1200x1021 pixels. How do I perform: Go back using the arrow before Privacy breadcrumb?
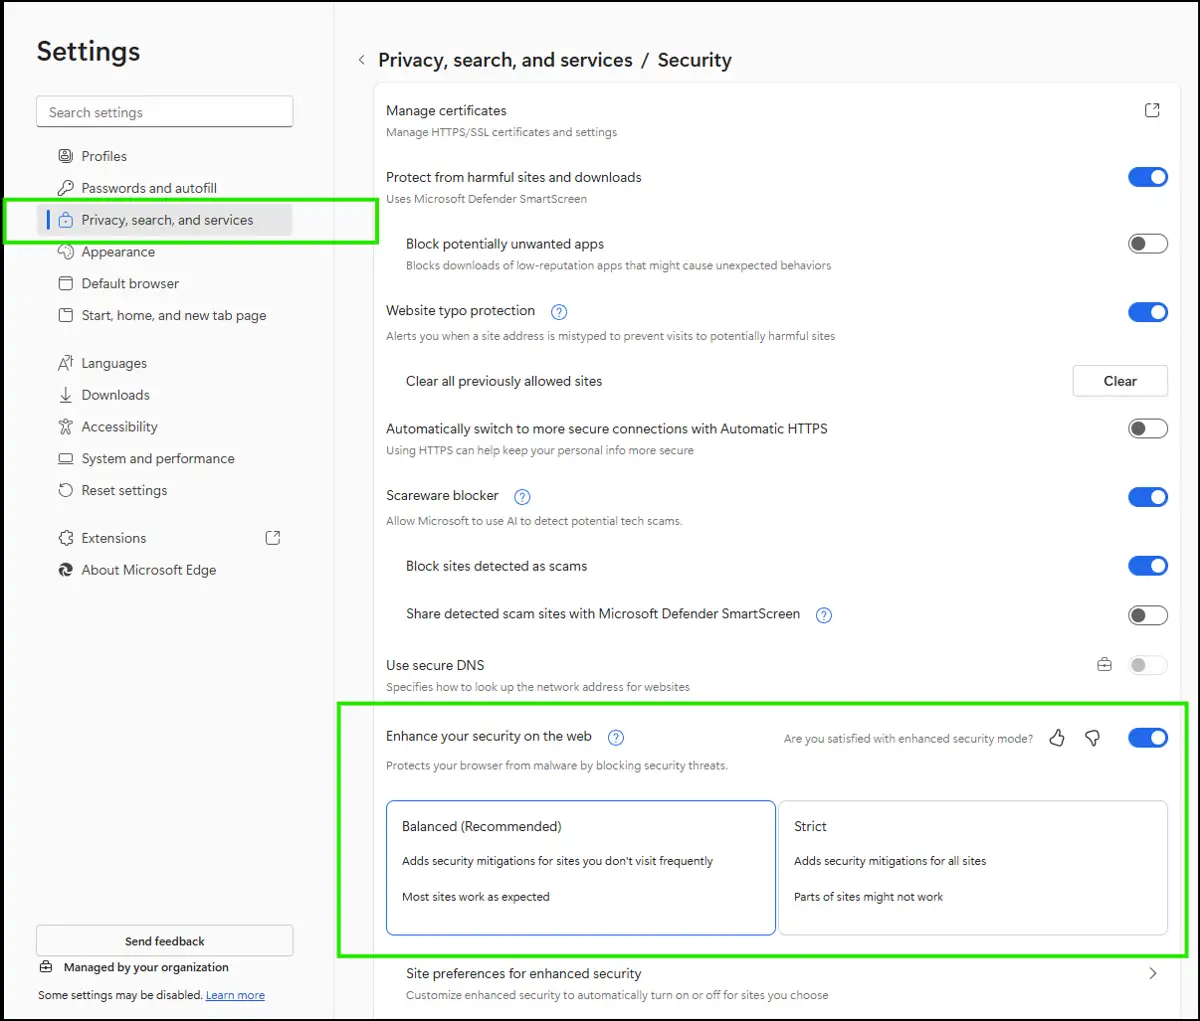coord(362,60)
